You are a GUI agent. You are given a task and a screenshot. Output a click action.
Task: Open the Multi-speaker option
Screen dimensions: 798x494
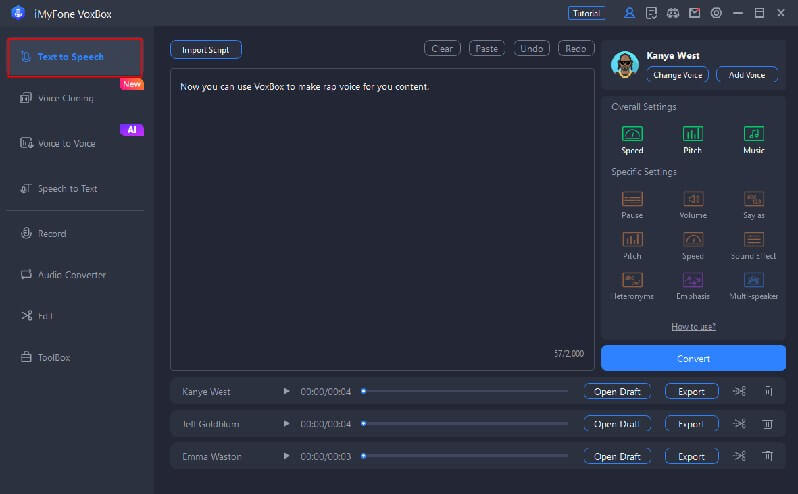pyautogui.click(x=754, y=285)
